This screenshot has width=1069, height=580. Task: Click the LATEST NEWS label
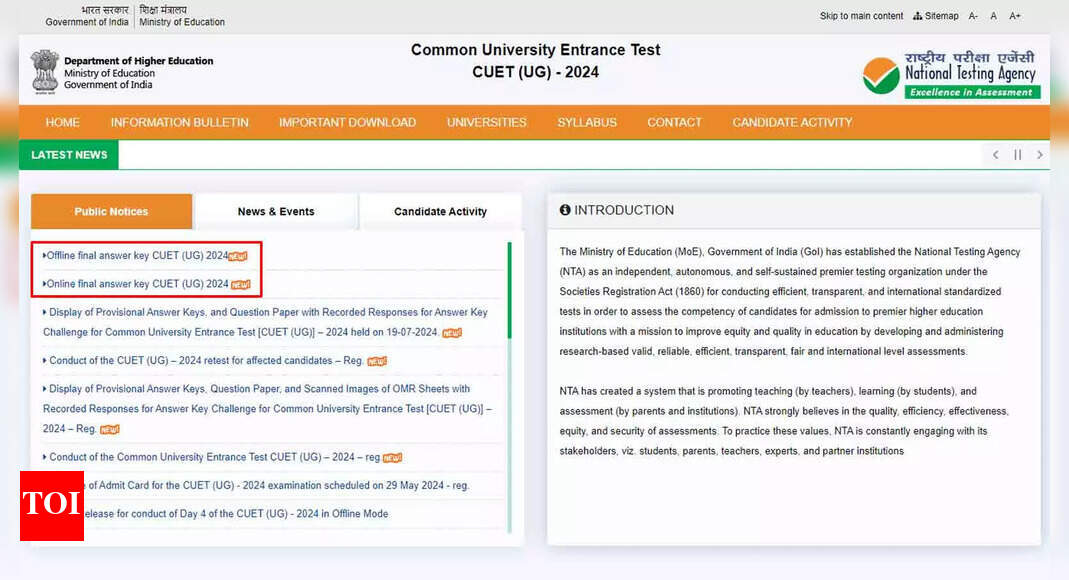point(69,155)
